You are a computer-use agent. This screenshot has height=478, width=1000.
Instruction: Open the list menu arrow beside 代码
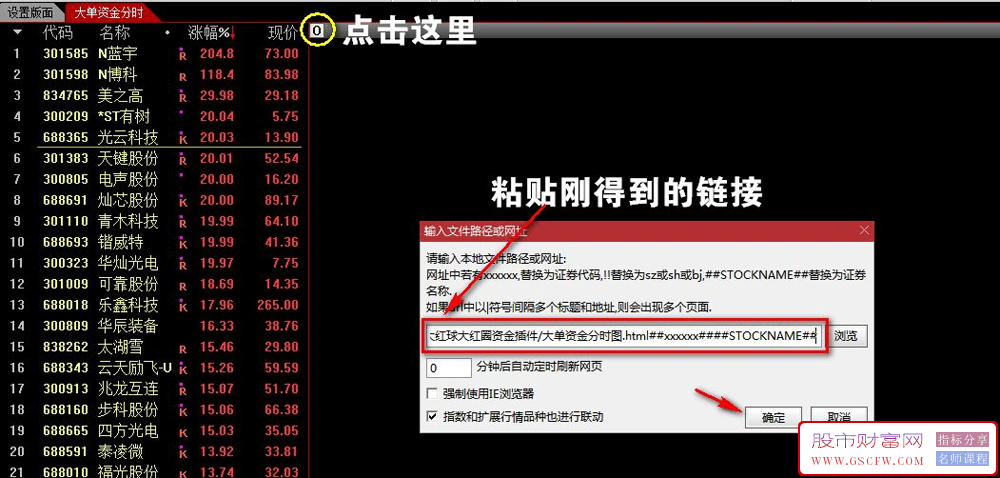pos(17,32)
